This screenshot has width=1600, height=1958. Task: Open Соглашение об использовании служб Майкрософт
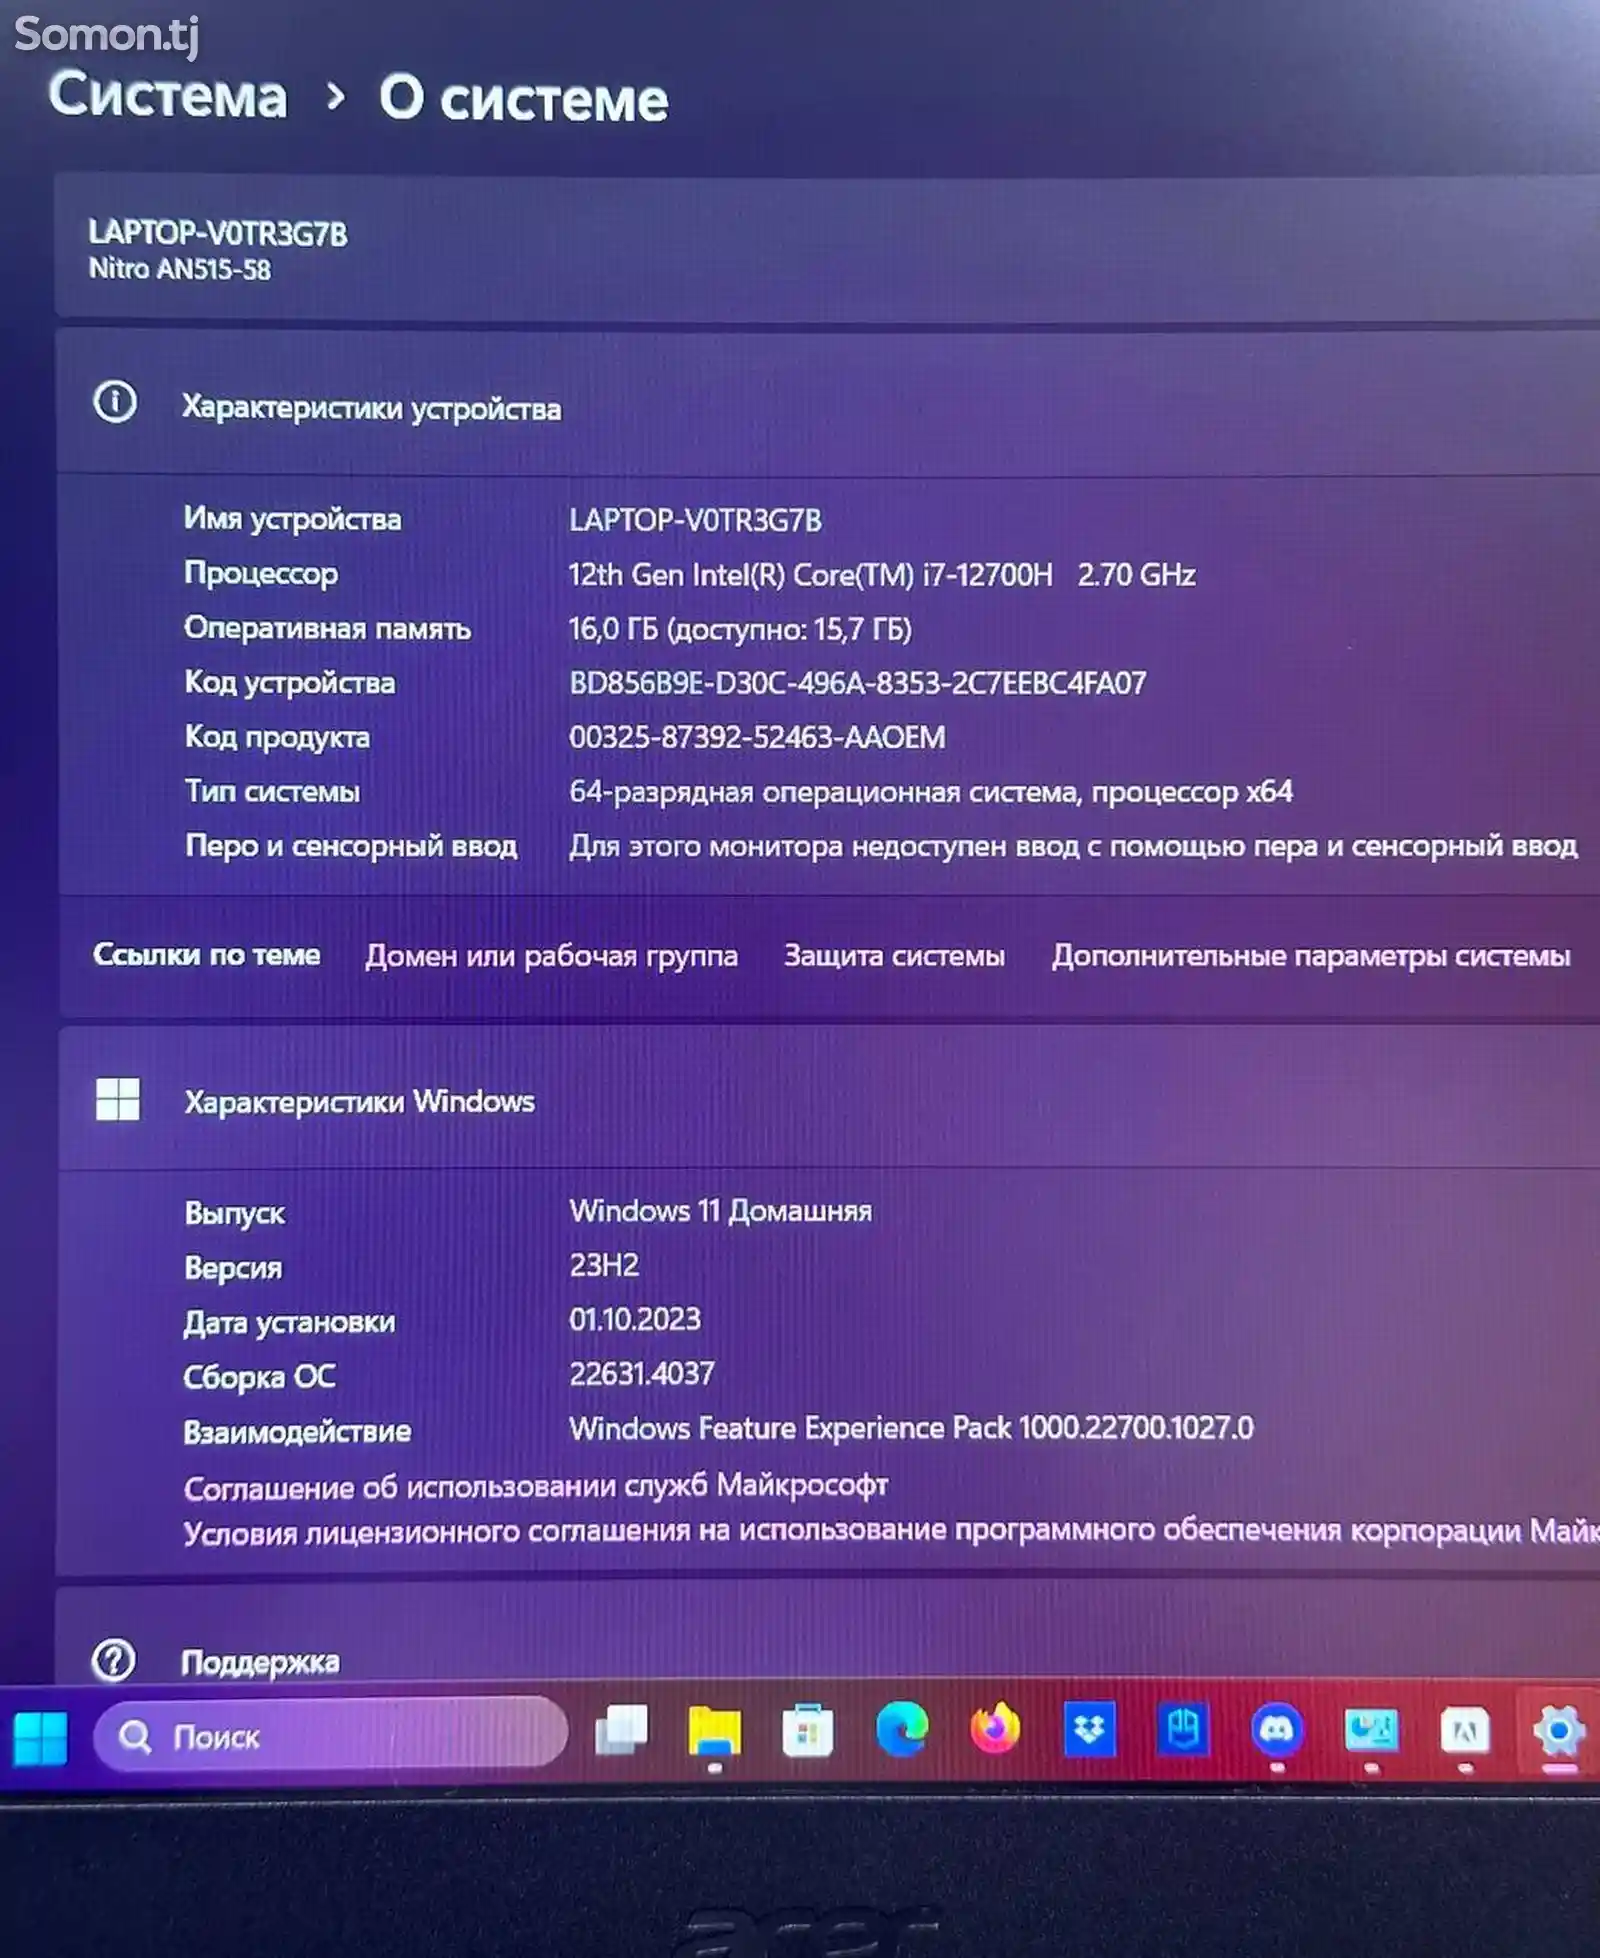tap(535, 1486)
